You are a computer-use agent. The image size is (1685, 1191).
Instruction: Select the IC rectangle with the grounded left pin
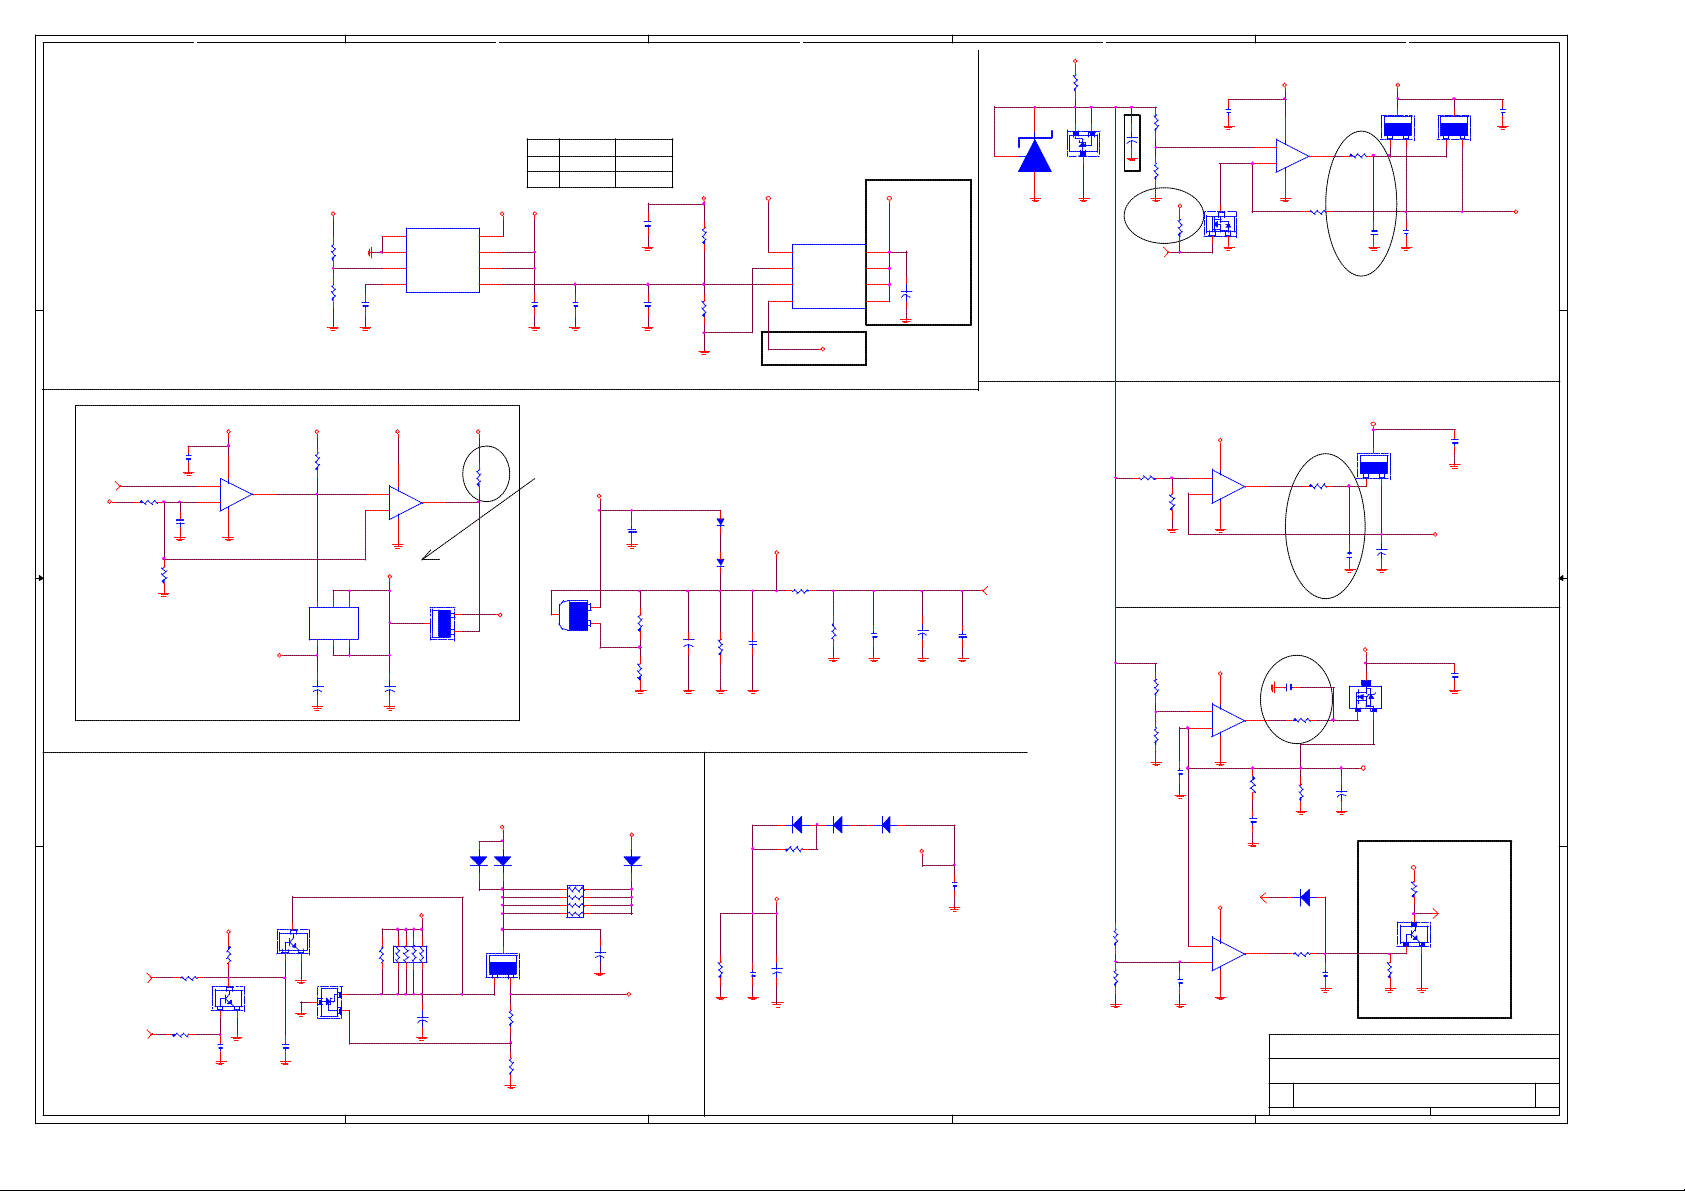click(443, 260)
